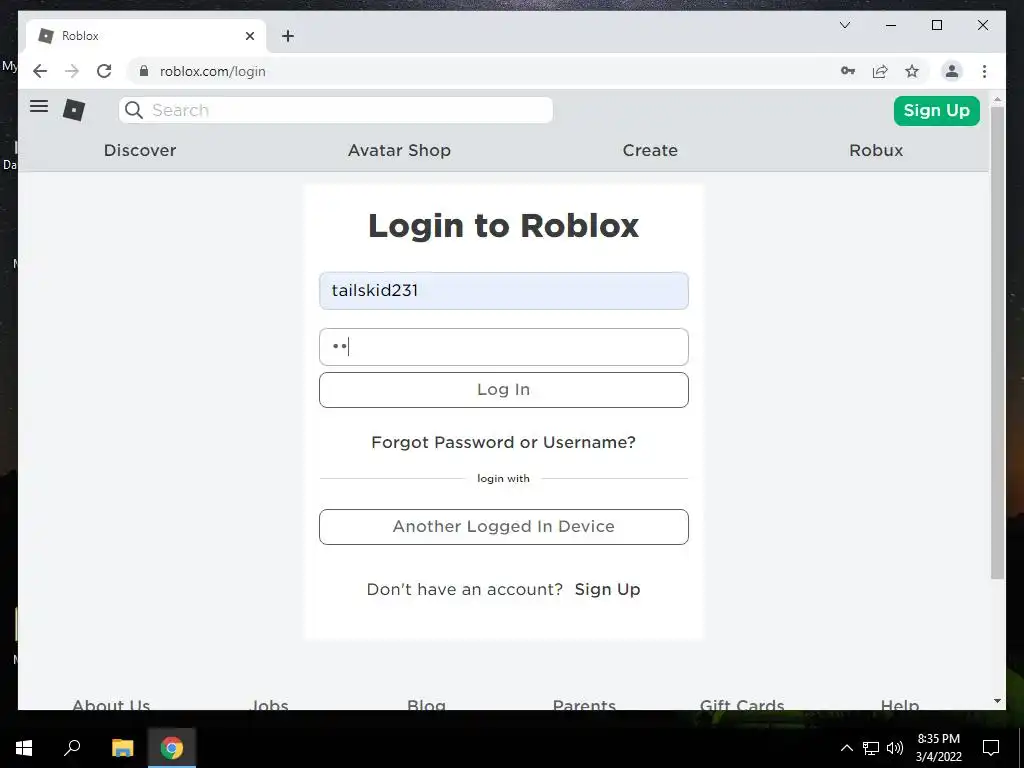Open Chrome three-dot menu
Screen dimensions: 1024x768
tap(984, 71)
